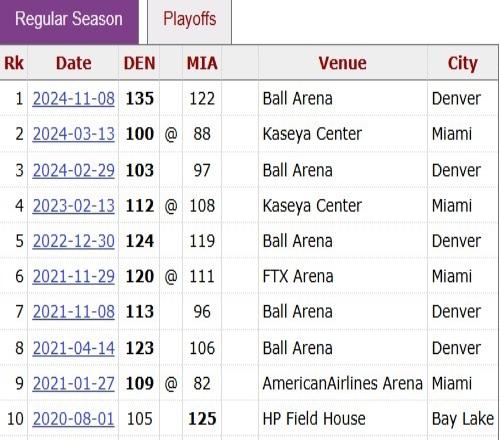Sort table by the City column header

tap(463, 63)
